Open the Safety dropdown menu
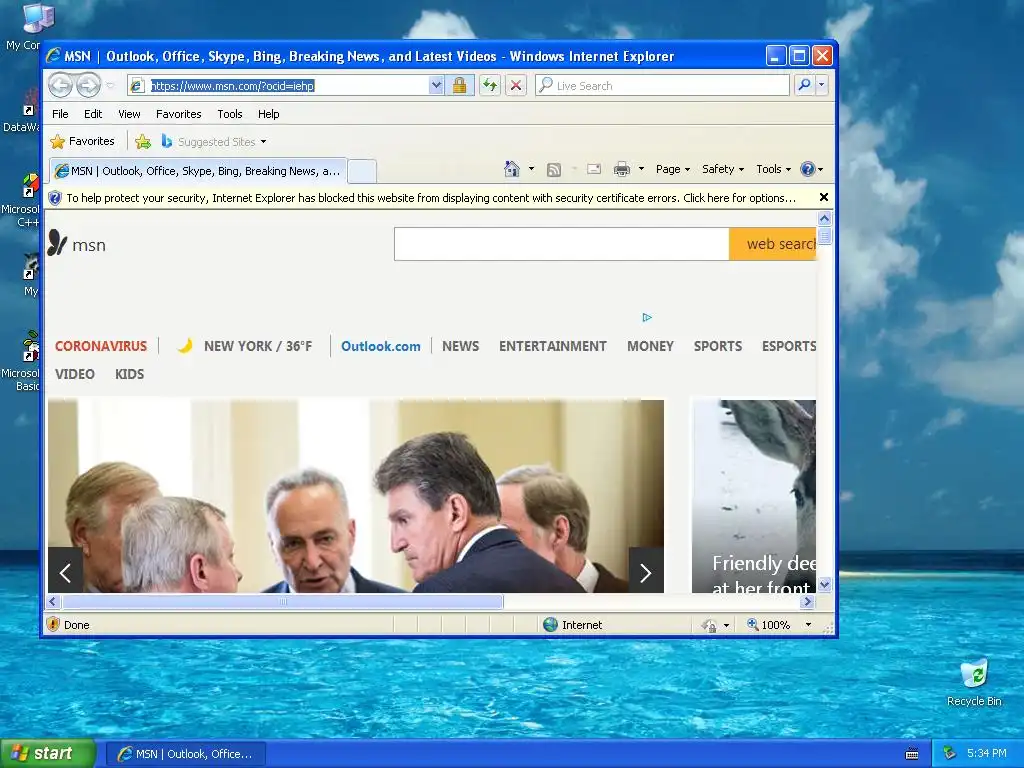1024x768 pixels. (x=722, y=169)
